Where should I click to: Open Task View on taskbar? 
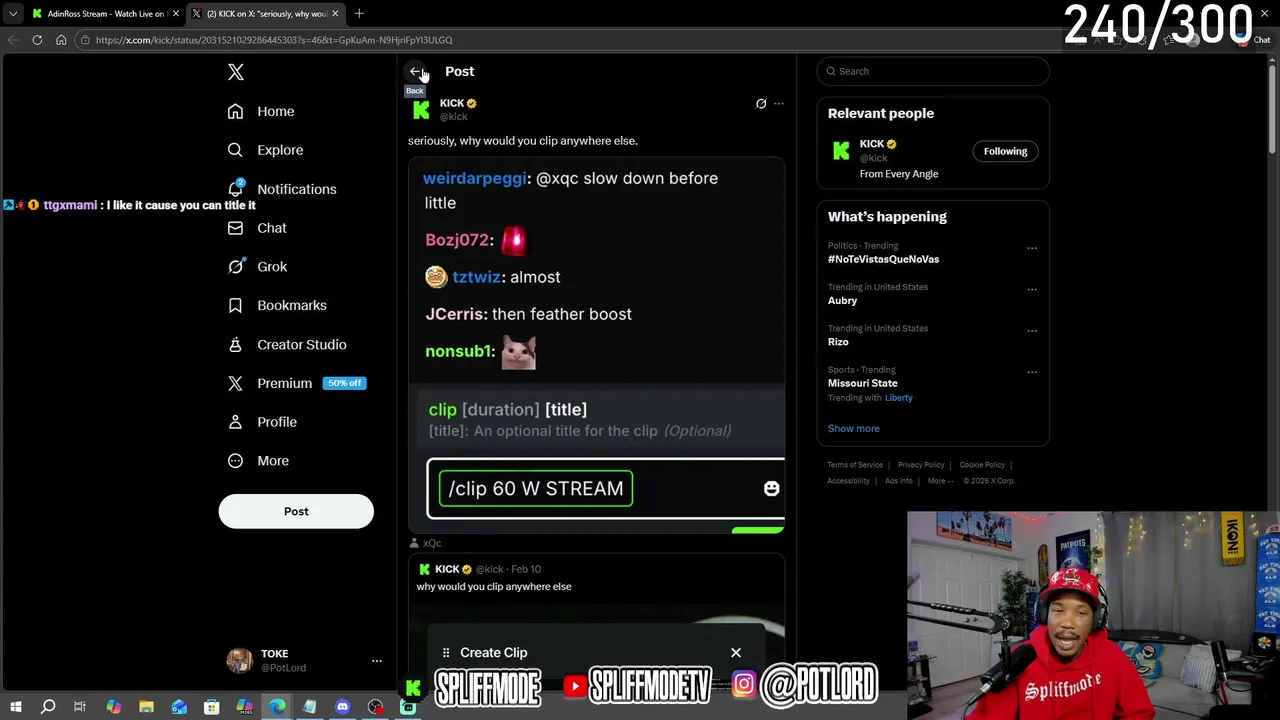(80, 707)
